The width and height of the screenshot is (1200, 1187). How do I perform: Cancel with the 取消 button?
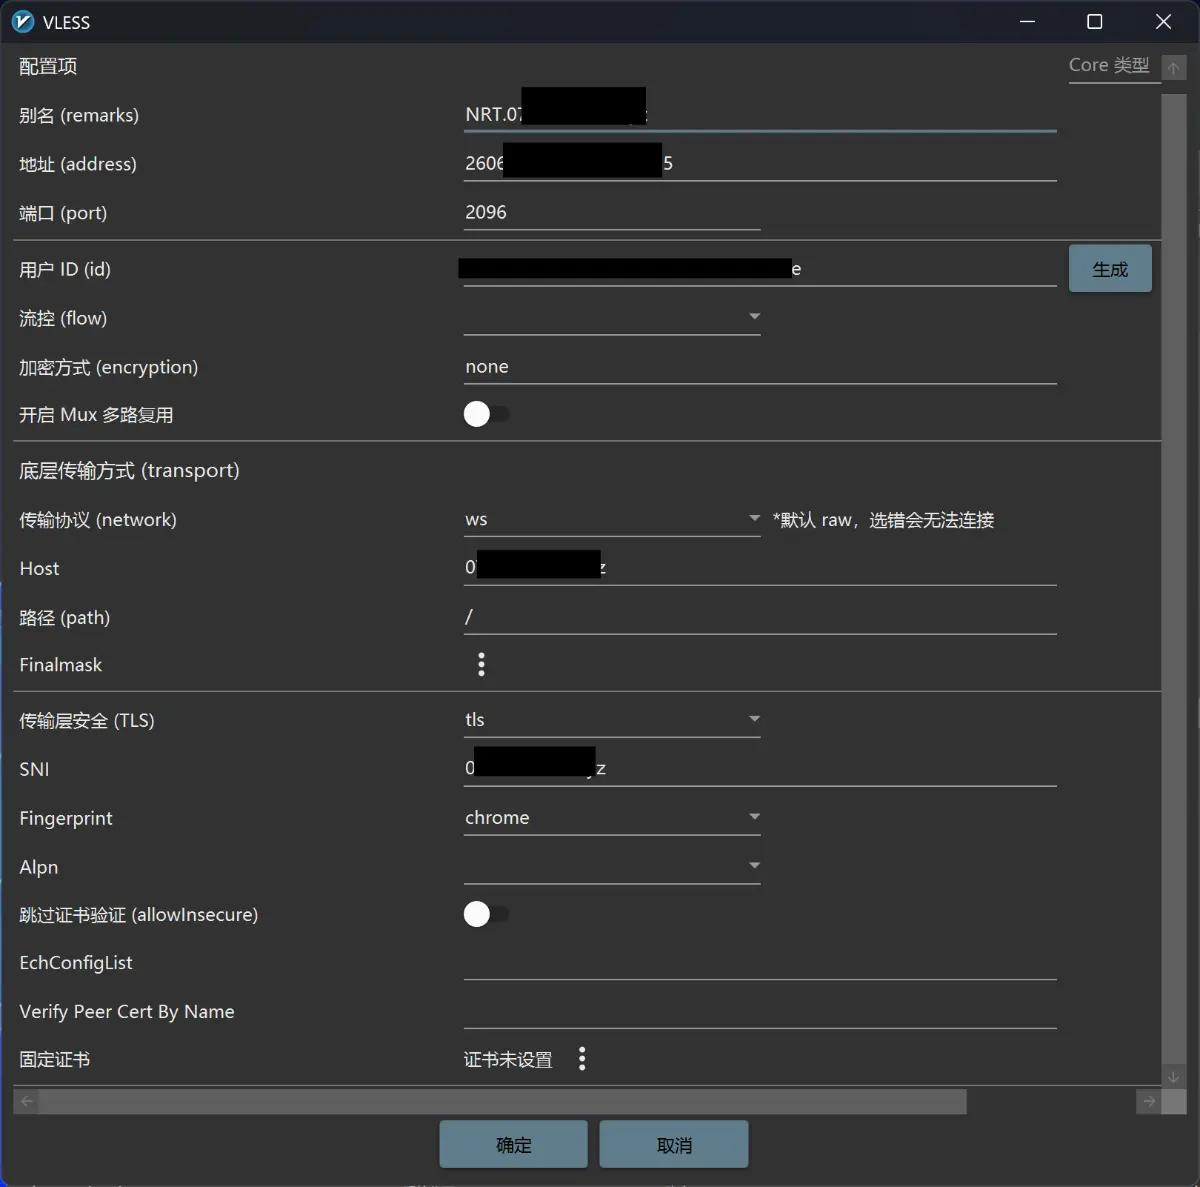[674, 1145]
